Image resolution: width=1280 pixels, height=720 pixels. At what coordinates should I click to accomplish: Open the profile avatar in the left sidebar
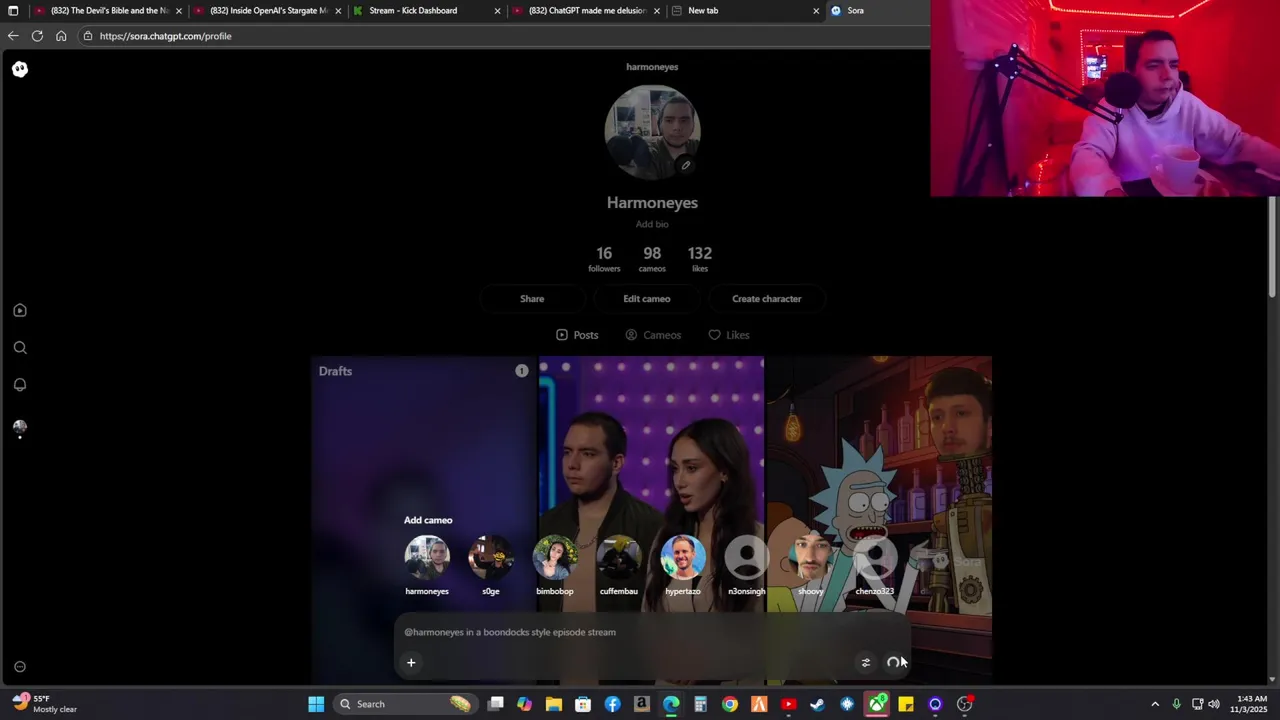(x=20, y=426)
